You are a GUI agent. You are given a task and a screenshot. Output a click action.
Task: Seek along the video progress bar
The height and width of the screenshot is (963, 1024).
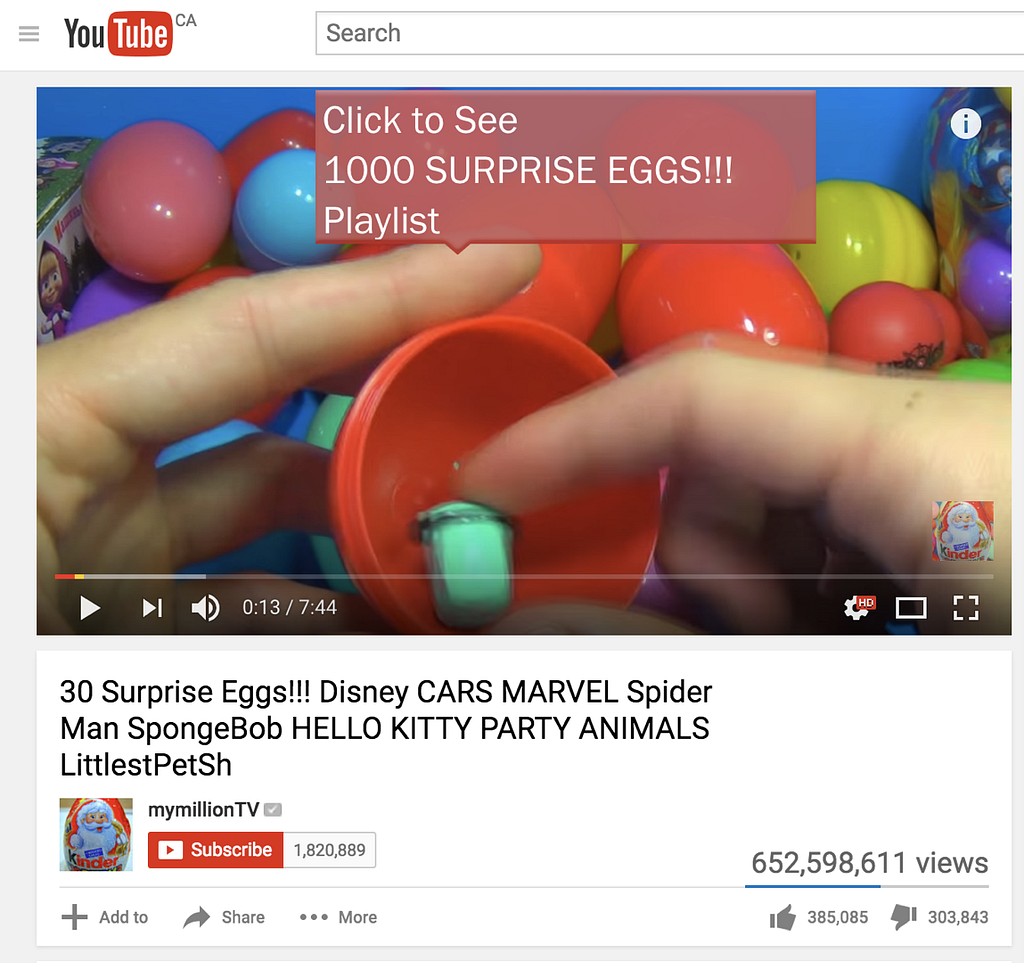524,576
